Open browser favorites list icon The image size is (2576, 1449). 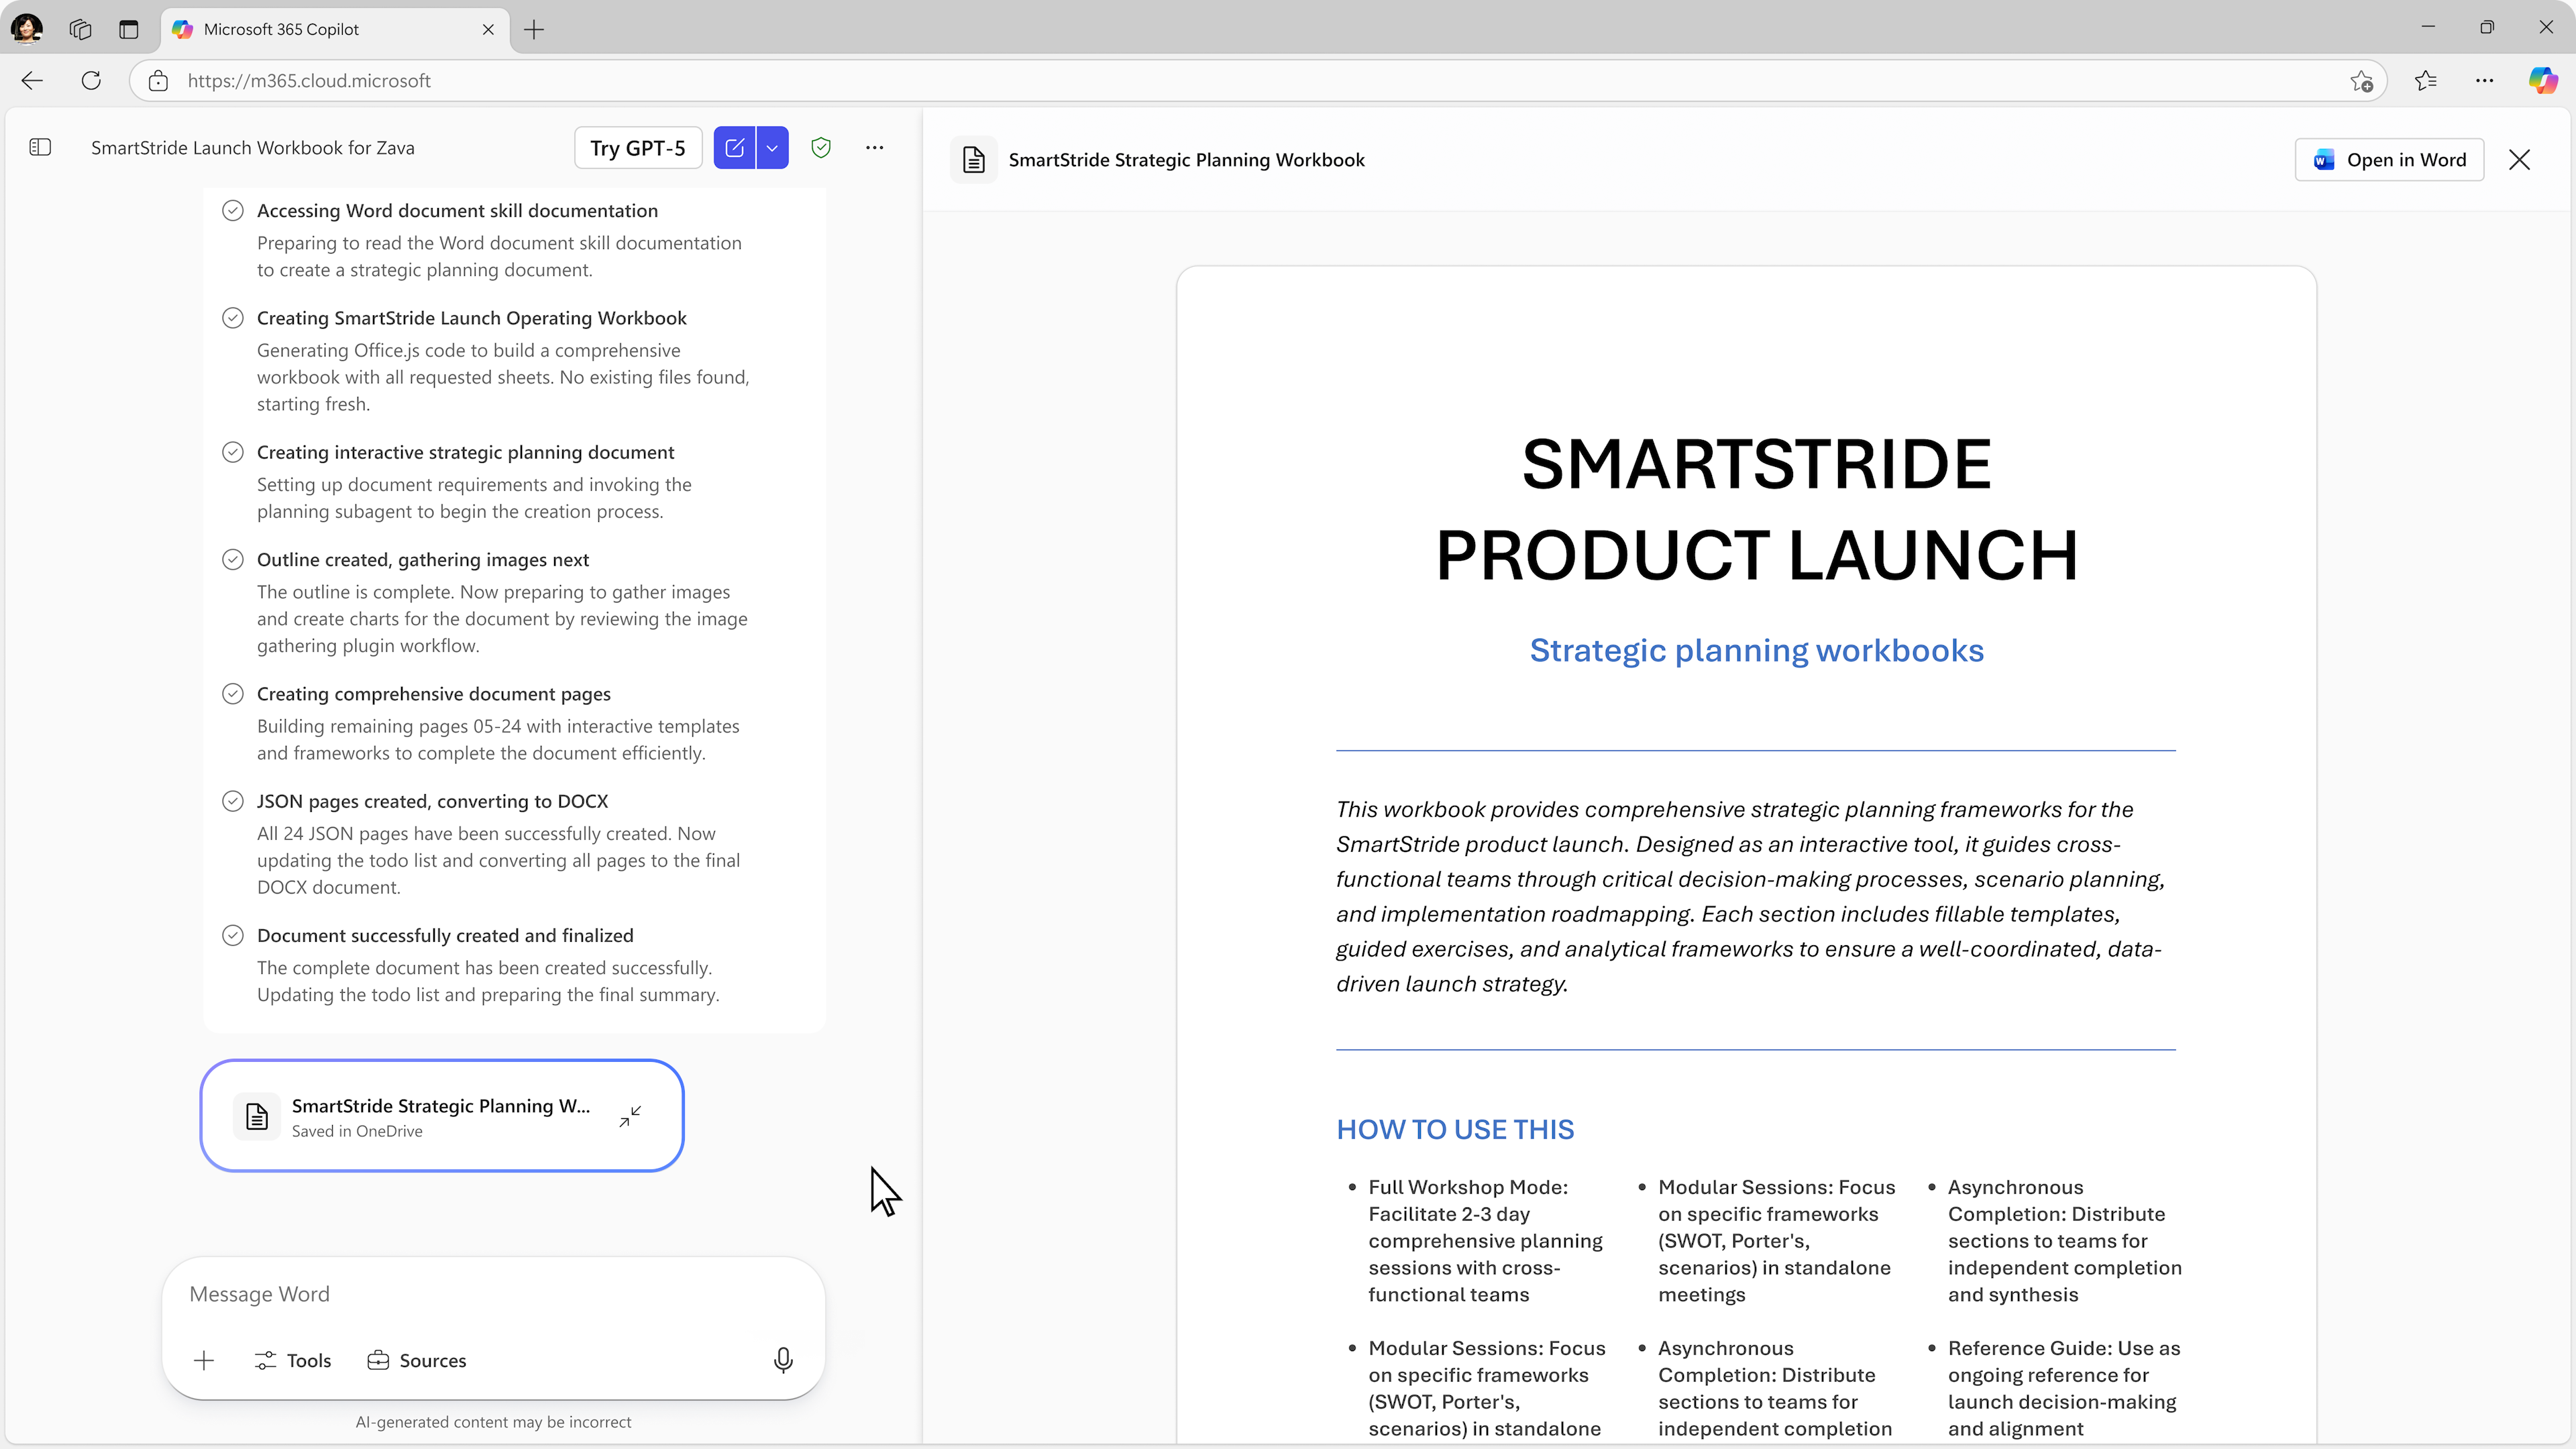pos(2425,81)
